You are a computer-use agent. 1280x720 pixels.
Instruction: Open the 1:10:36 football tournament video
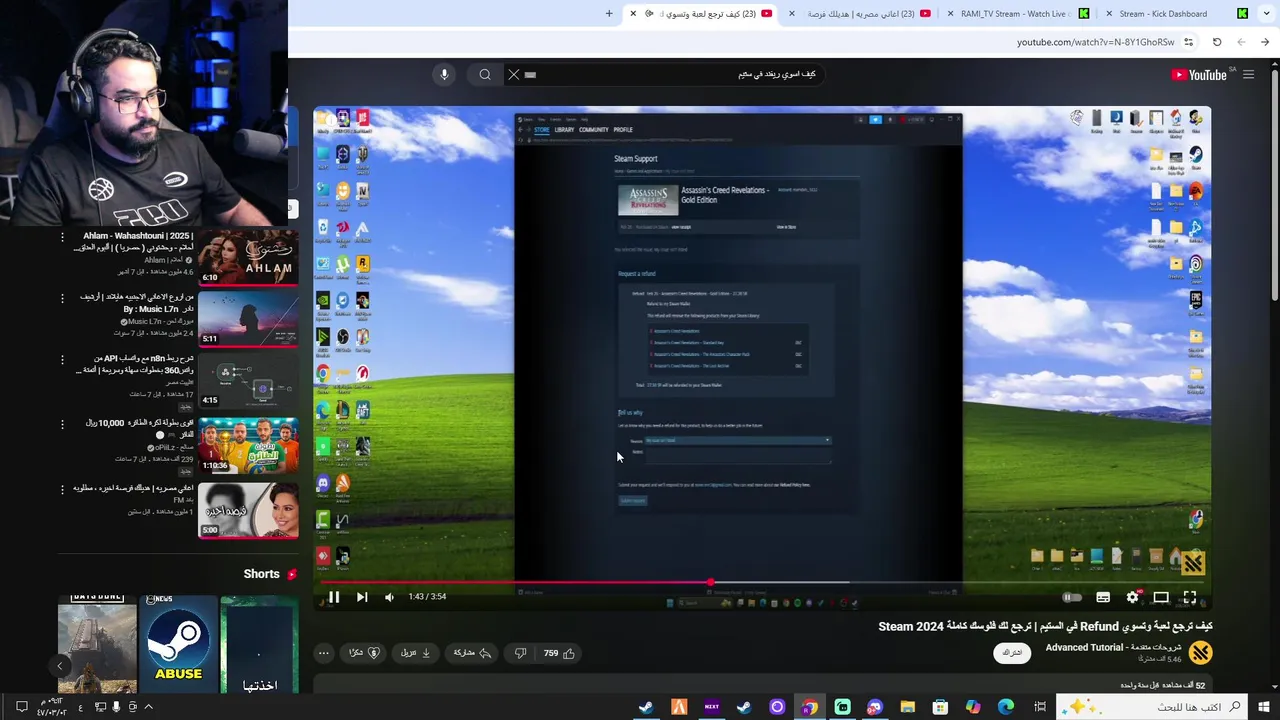tap(248, 446)
